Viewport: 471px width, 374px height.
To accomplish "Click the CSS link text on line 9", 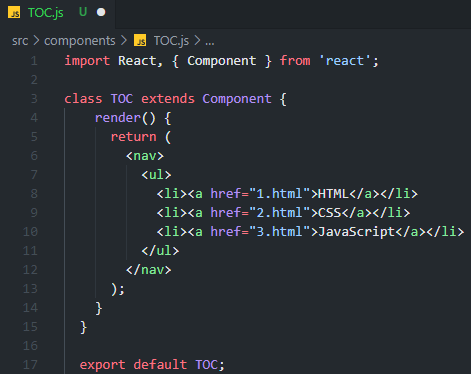I will pos(330,213).
